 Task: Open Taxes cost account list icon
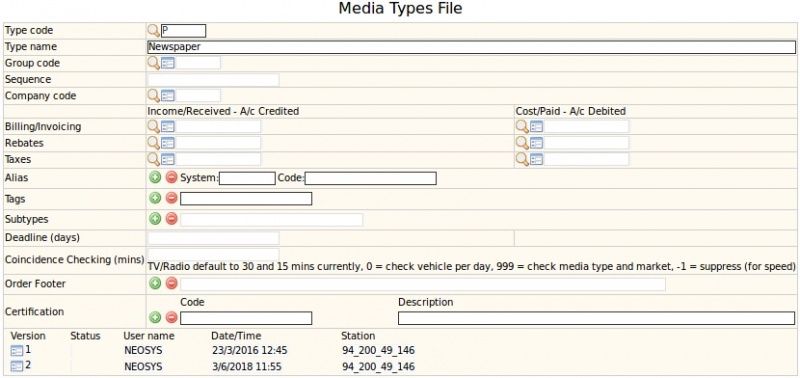[x=536, y=159]
